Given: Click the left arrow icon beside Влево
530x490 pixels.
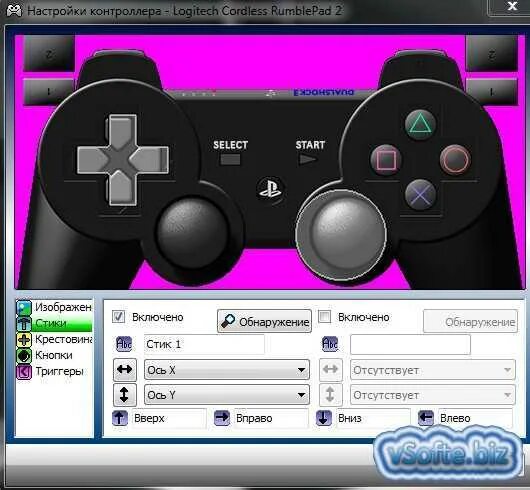Looking at the screenshot, I should (x=426, y=418).
